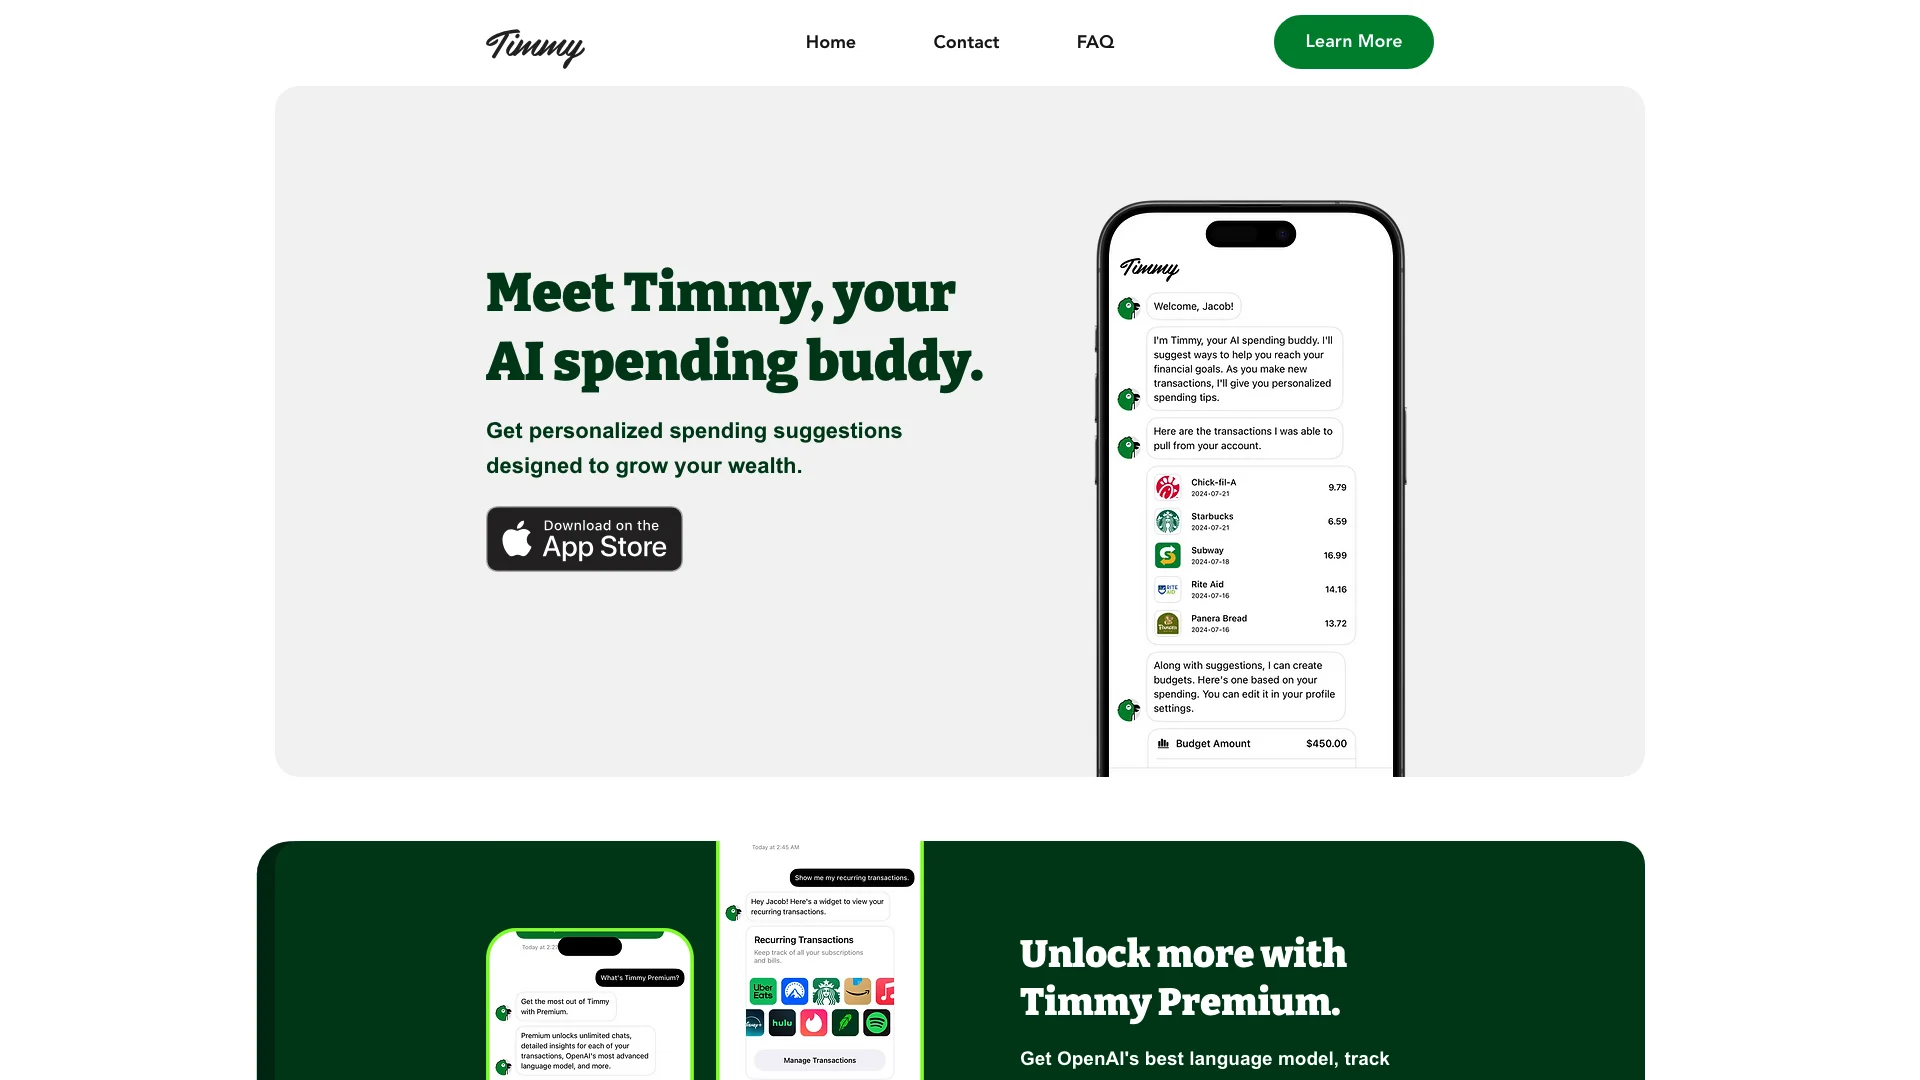Select the FAQ menu item
This screenshot has width=1920, height=1080.
[x=1095, y=42]
